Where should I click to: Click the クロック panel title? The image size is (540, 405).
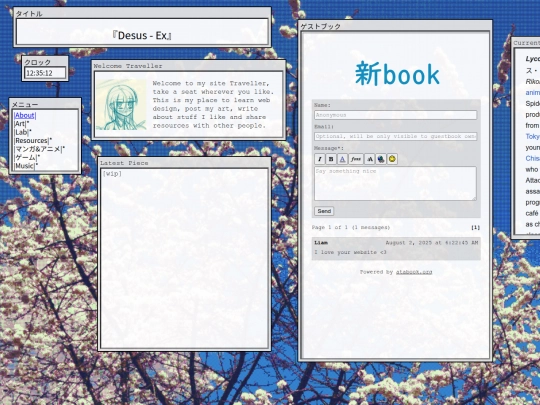point(37,62)
